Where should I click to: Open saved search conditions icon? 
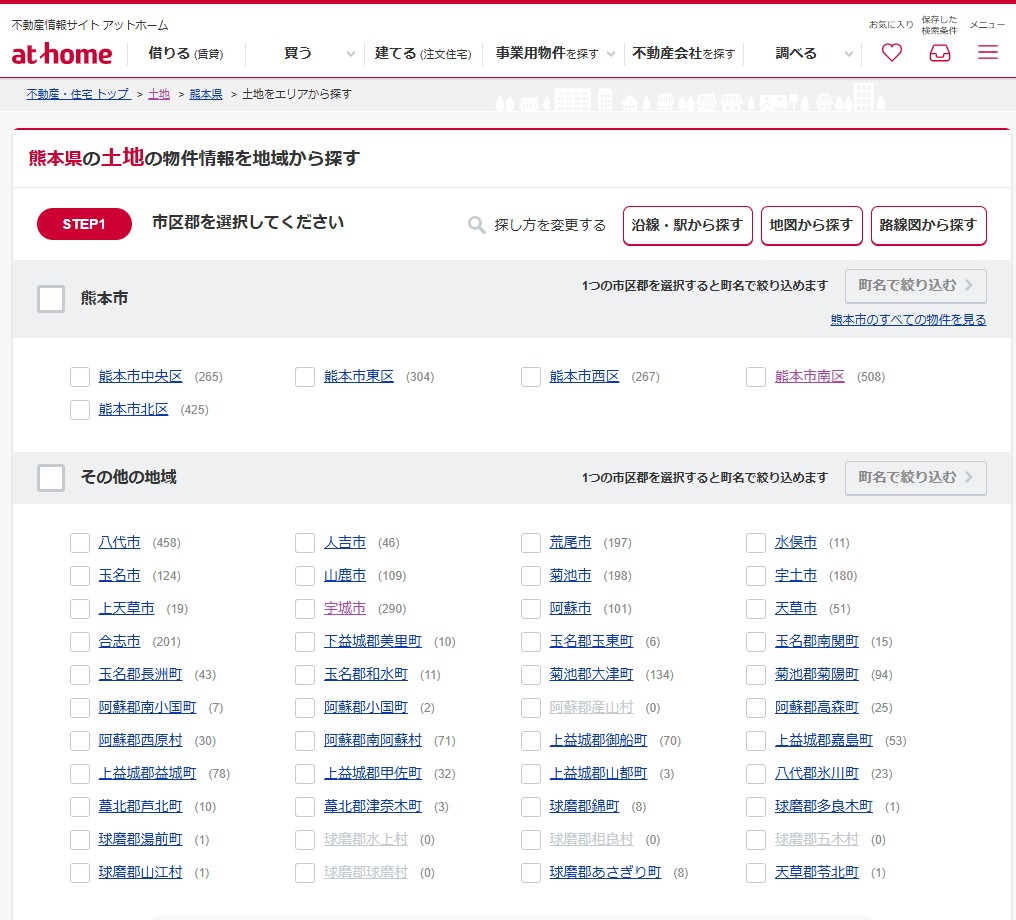pos(939,53)
